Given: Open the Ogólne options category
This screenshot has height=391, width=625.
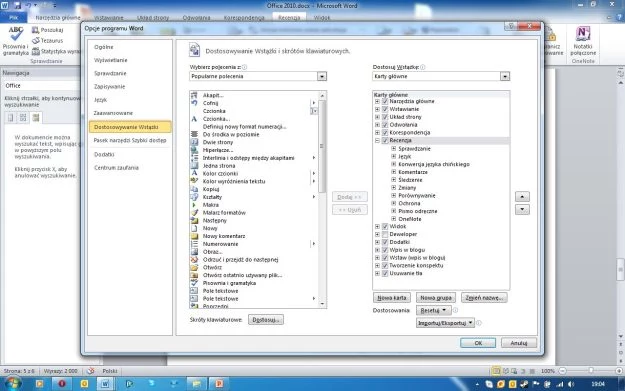Looking at the screenshot, I should [x=104, y=47].
